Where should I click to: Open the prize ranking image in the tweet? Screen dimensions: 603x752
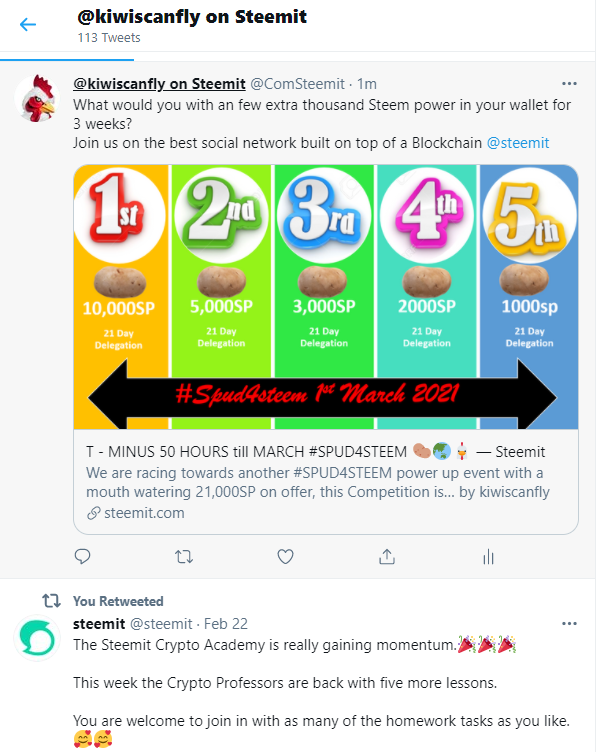[326, 297]
